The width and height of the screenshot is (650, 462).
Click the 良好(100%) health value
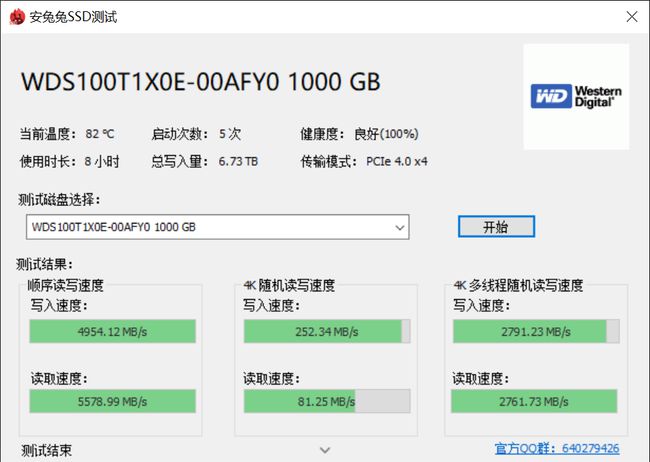[386, 134]
